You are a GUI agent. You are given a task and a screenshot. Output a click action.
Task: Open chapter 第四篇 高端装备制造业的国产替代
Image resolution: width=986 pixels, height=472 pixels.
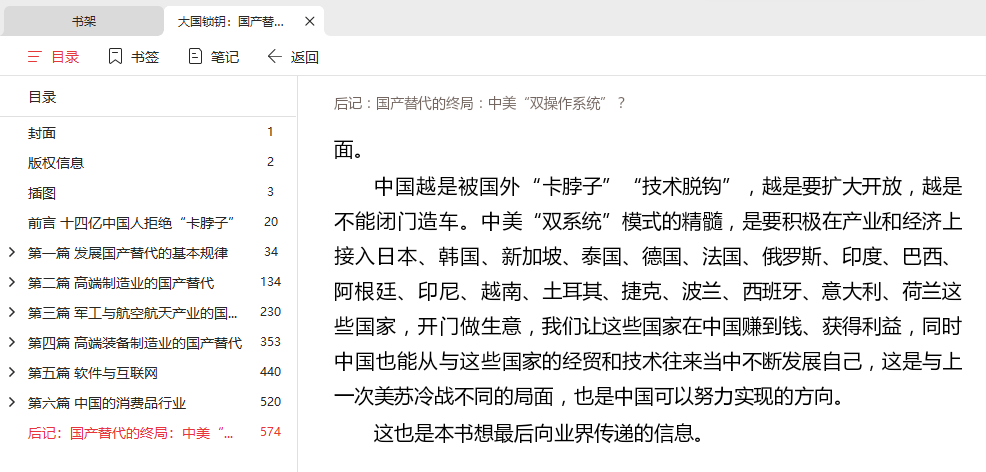tap(135, 343)
